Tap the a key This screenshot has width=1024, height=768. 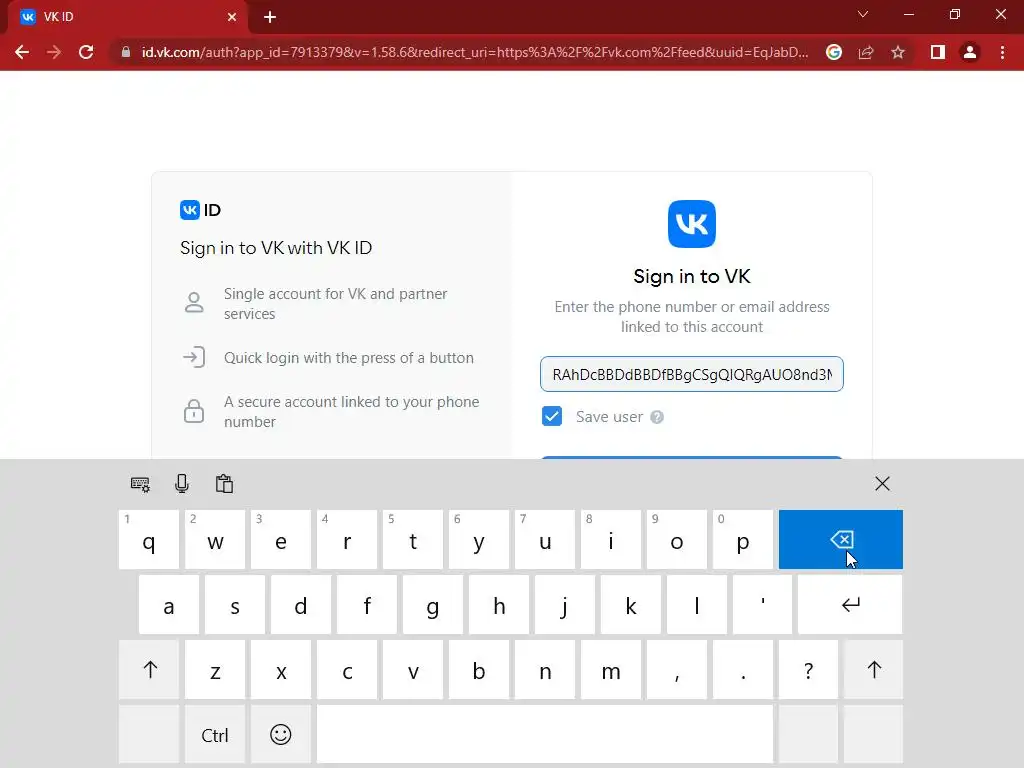[x=168, y=605]
